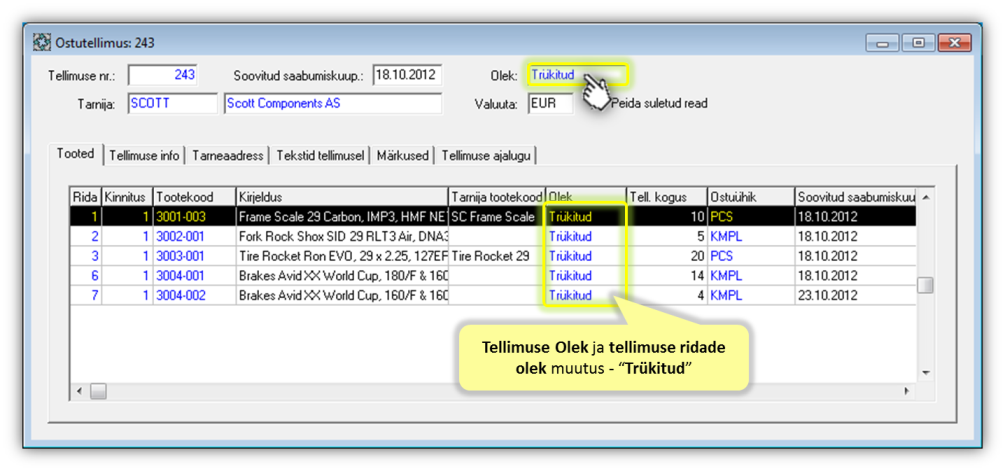Click the Tootekood column header
The image size is (1005, 471).
(194, 197)
